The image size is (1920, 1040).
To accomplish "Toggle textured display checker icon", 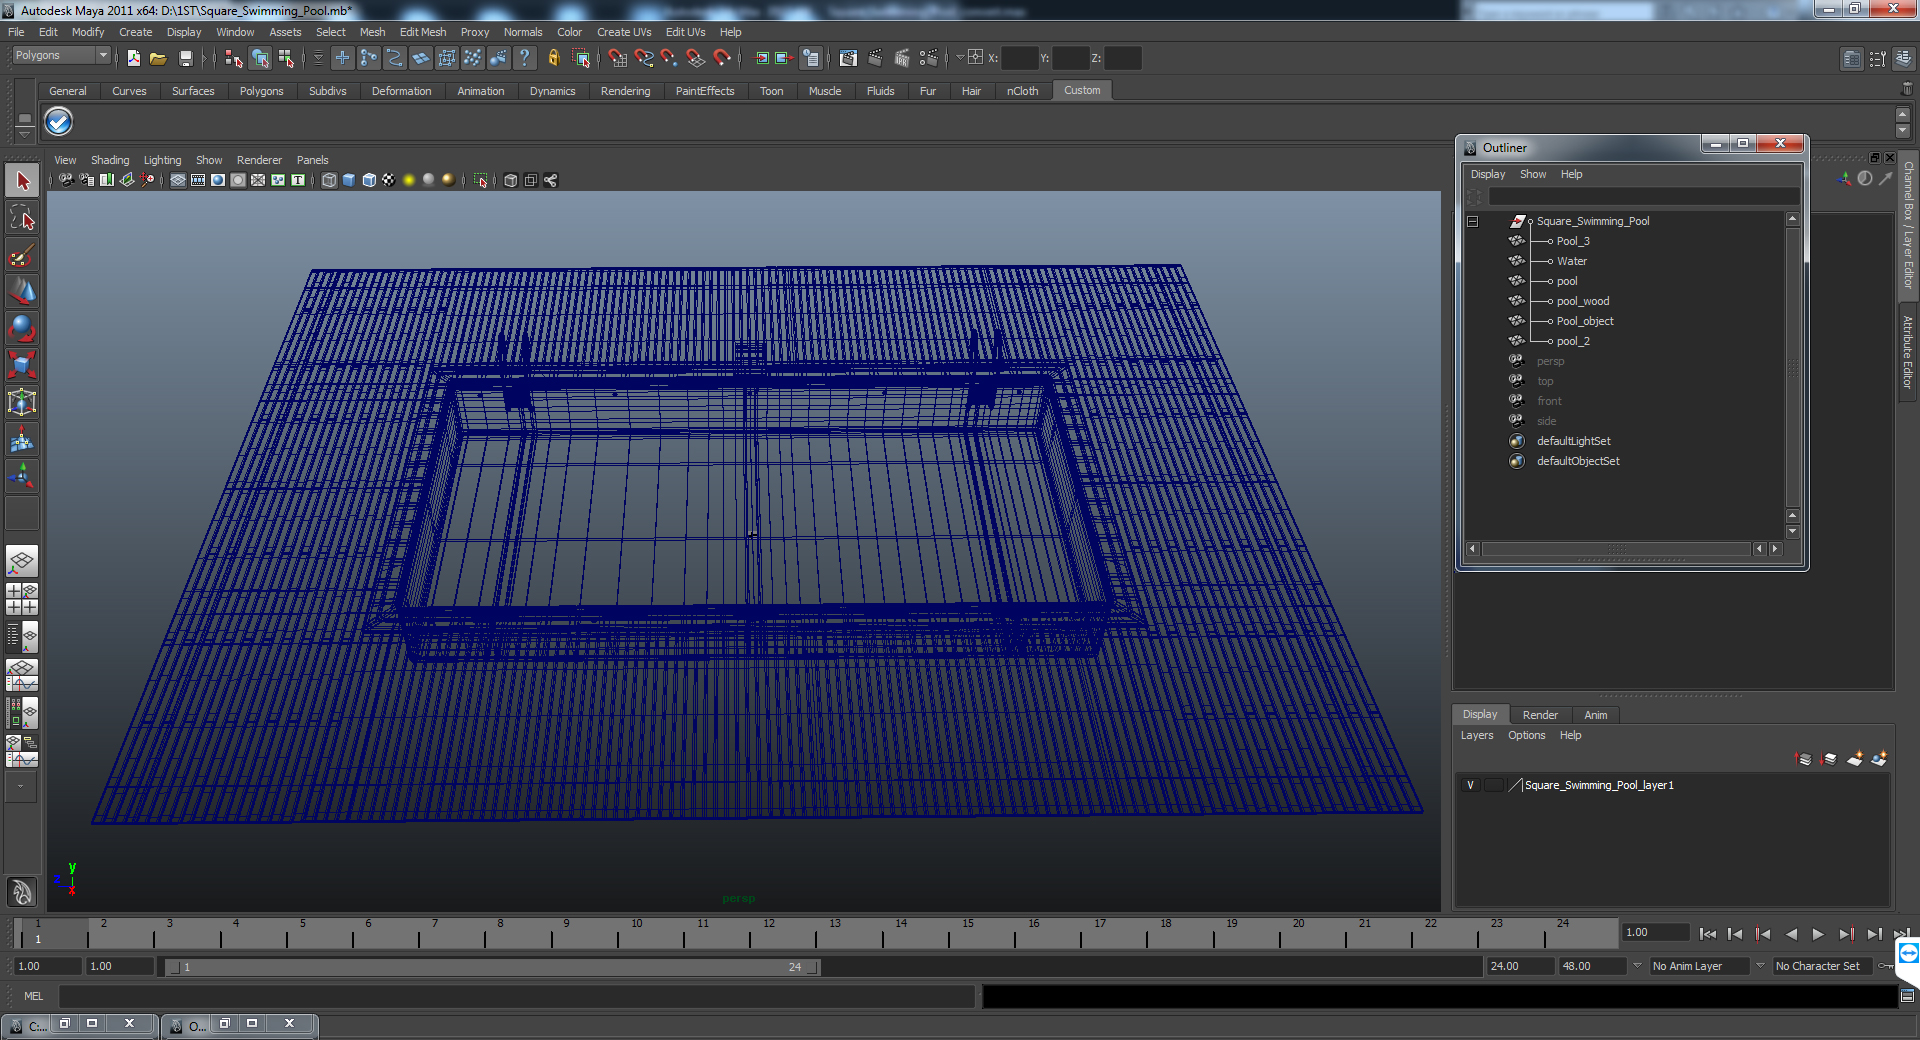I will pyautogui.click(x=389, y=180).
